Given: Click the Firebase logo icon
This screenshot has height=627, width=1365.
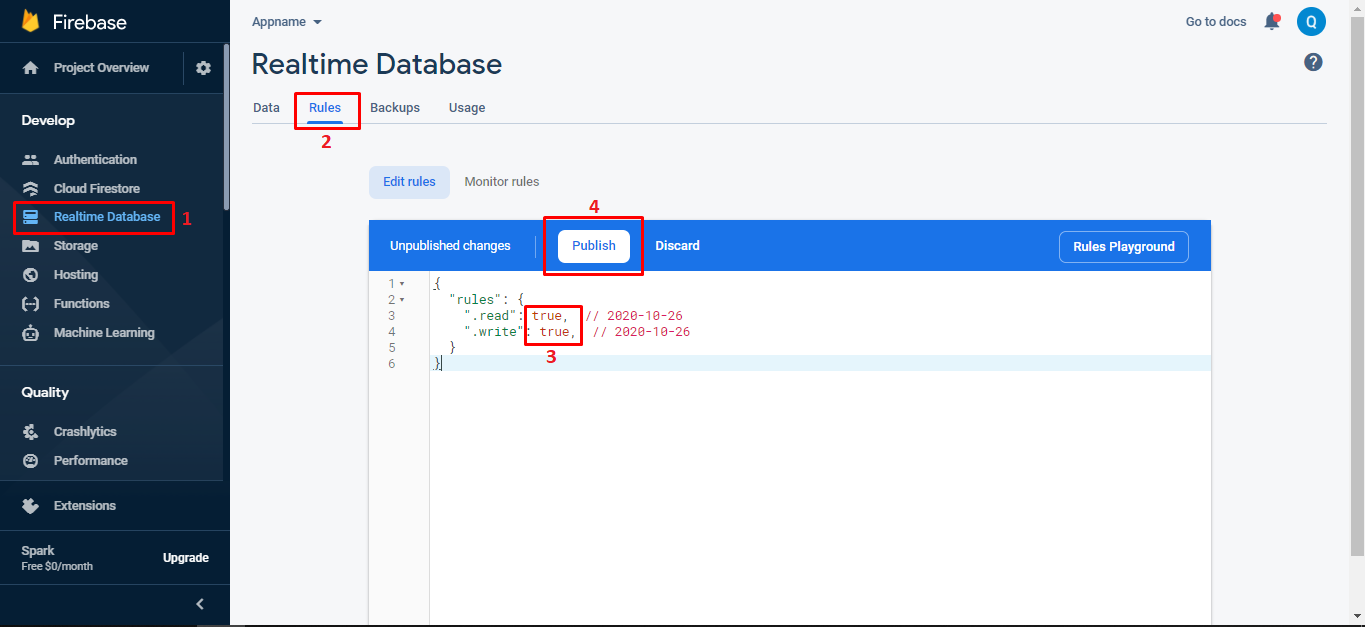Looking at the screenshot, I should point(30,21).
